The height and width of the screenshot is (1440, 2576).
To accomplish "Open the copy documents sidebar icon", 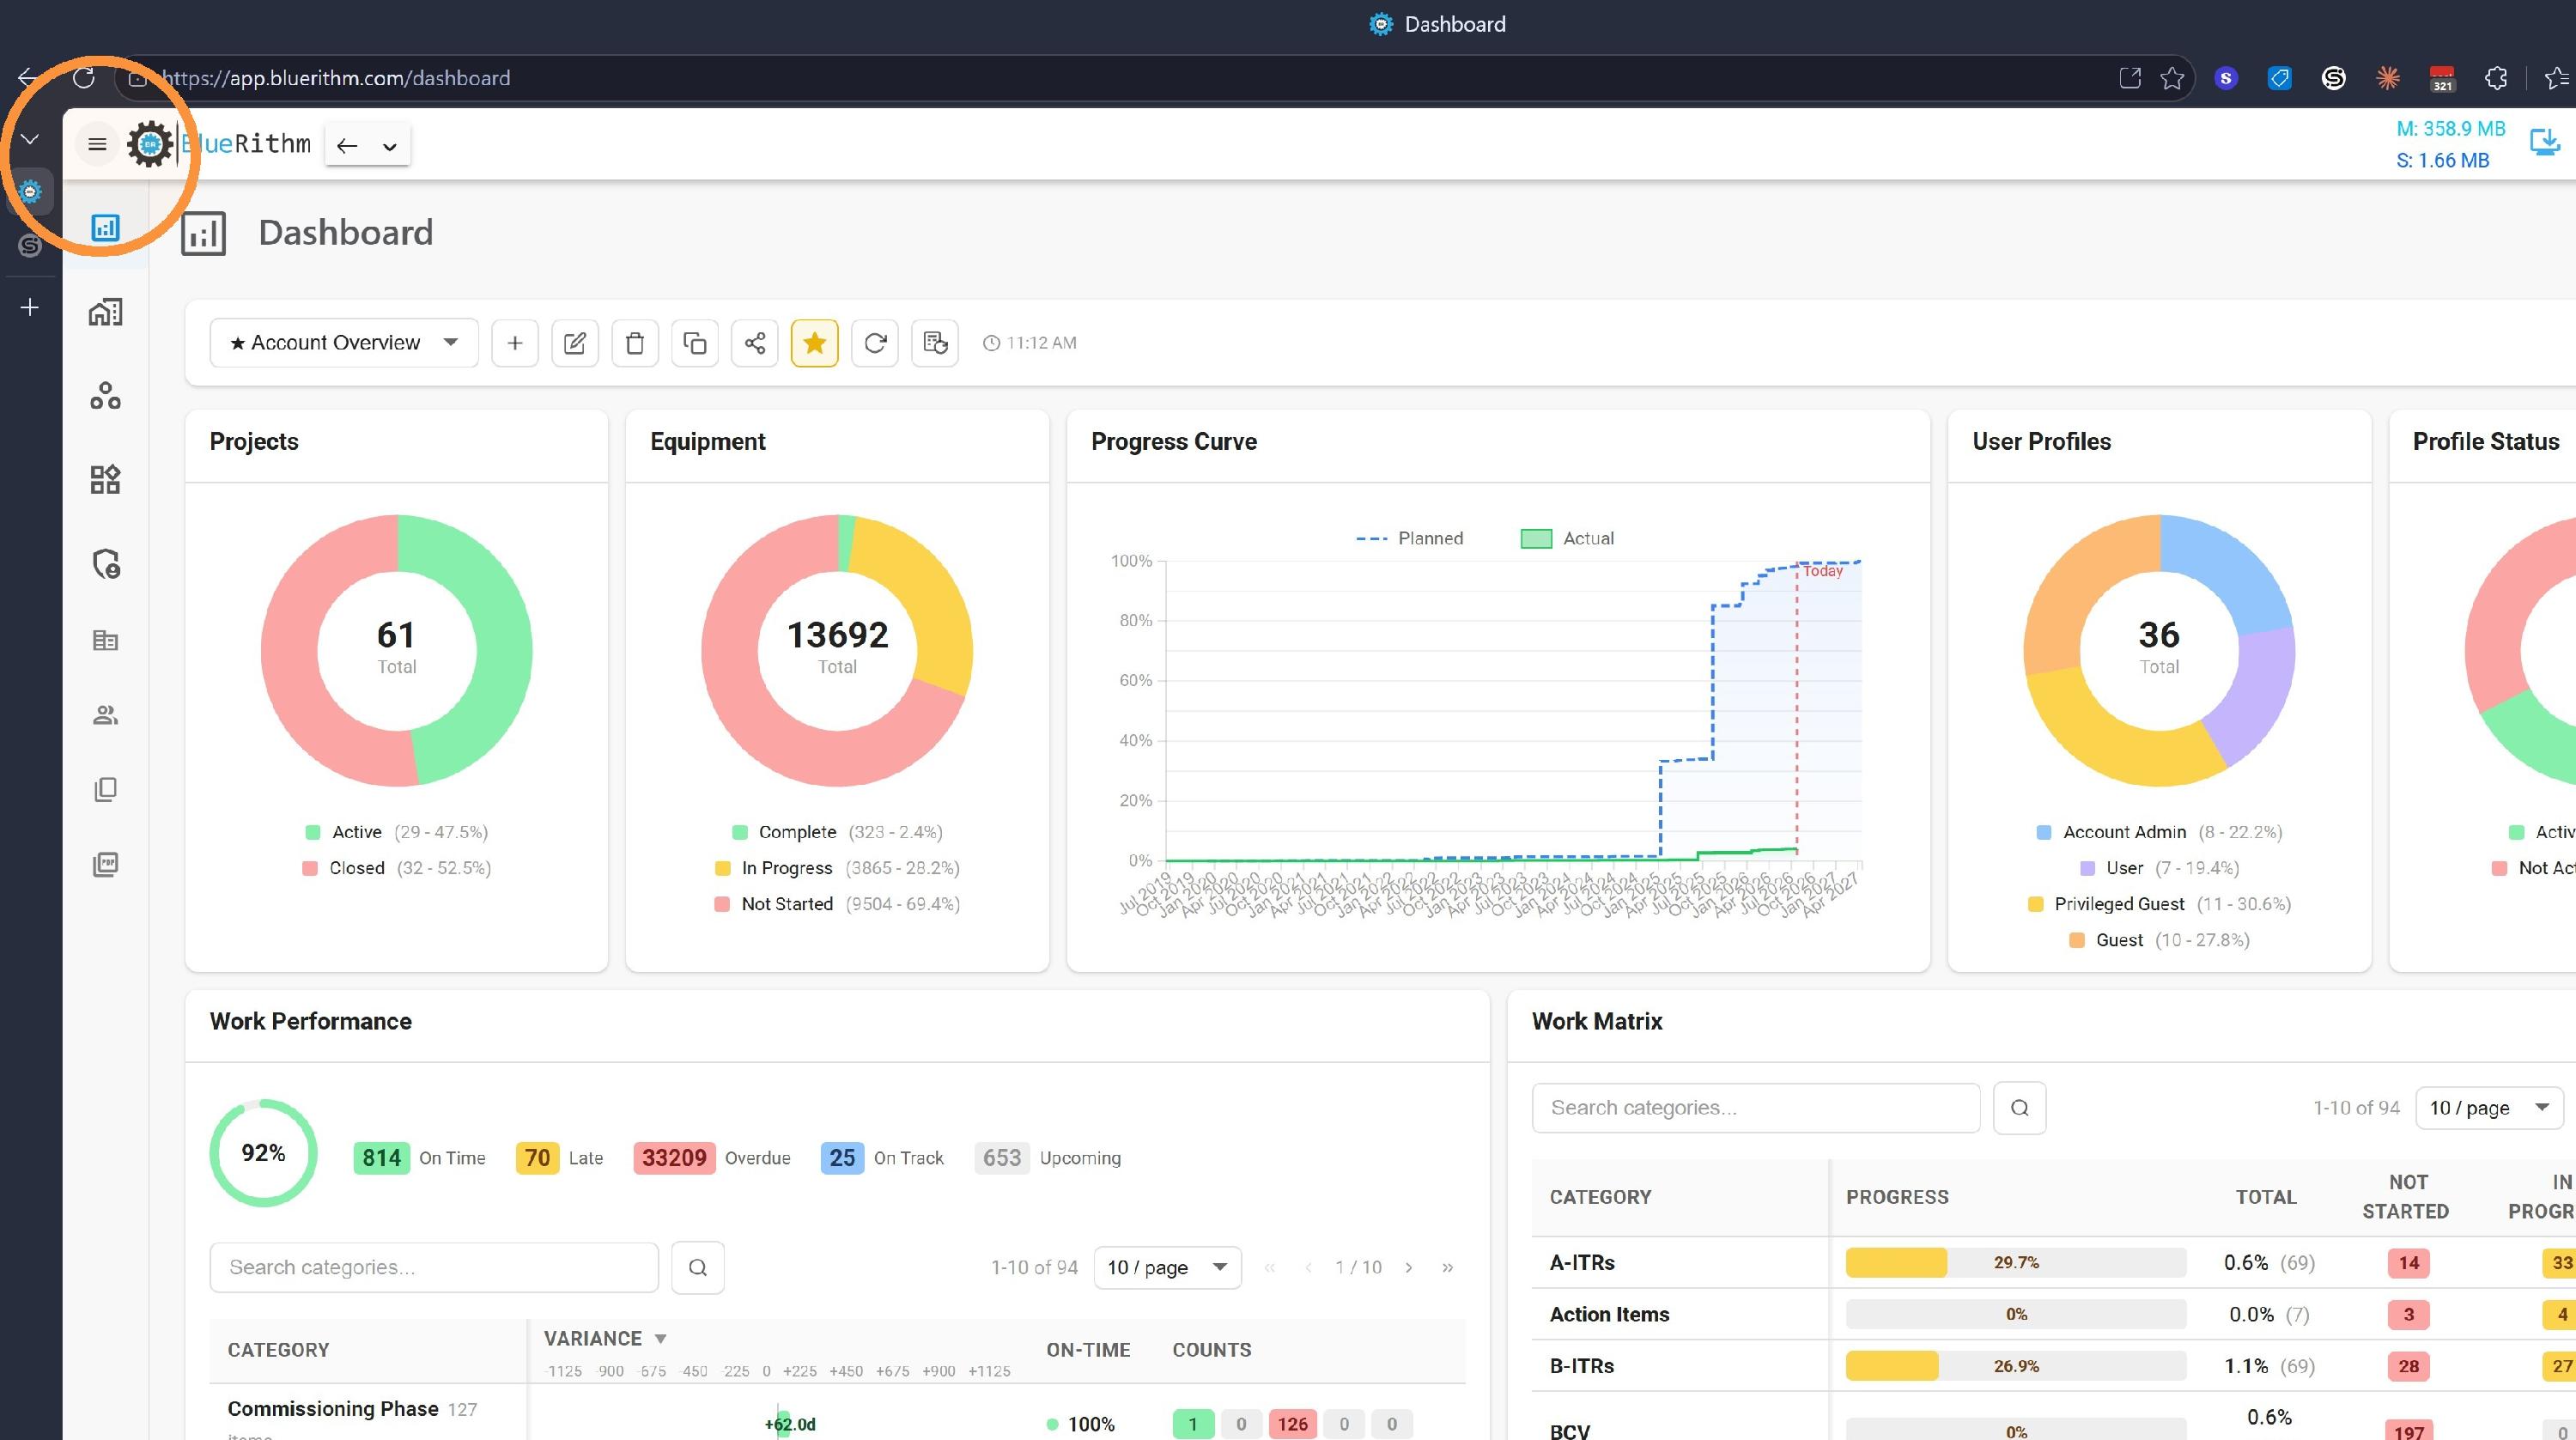I will coord(105,790).
